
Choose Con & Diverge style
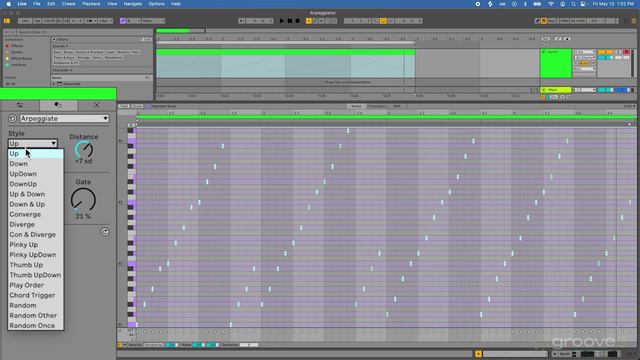click(36, 235)
